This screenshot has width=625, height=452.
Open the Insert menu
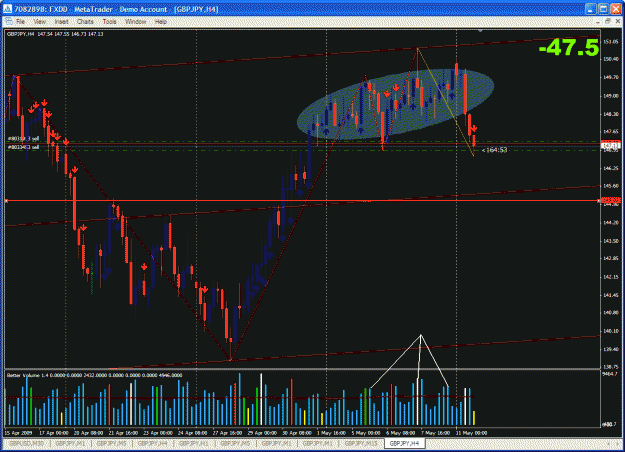pyautogui.click(x=61, y=22)
